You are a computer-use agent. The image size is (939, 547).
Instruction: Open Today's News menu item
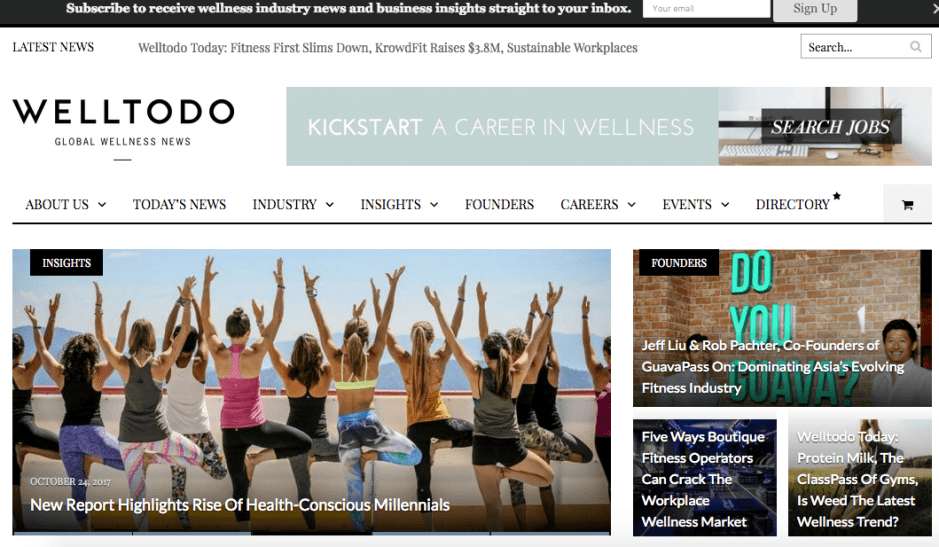pos(179,205)
